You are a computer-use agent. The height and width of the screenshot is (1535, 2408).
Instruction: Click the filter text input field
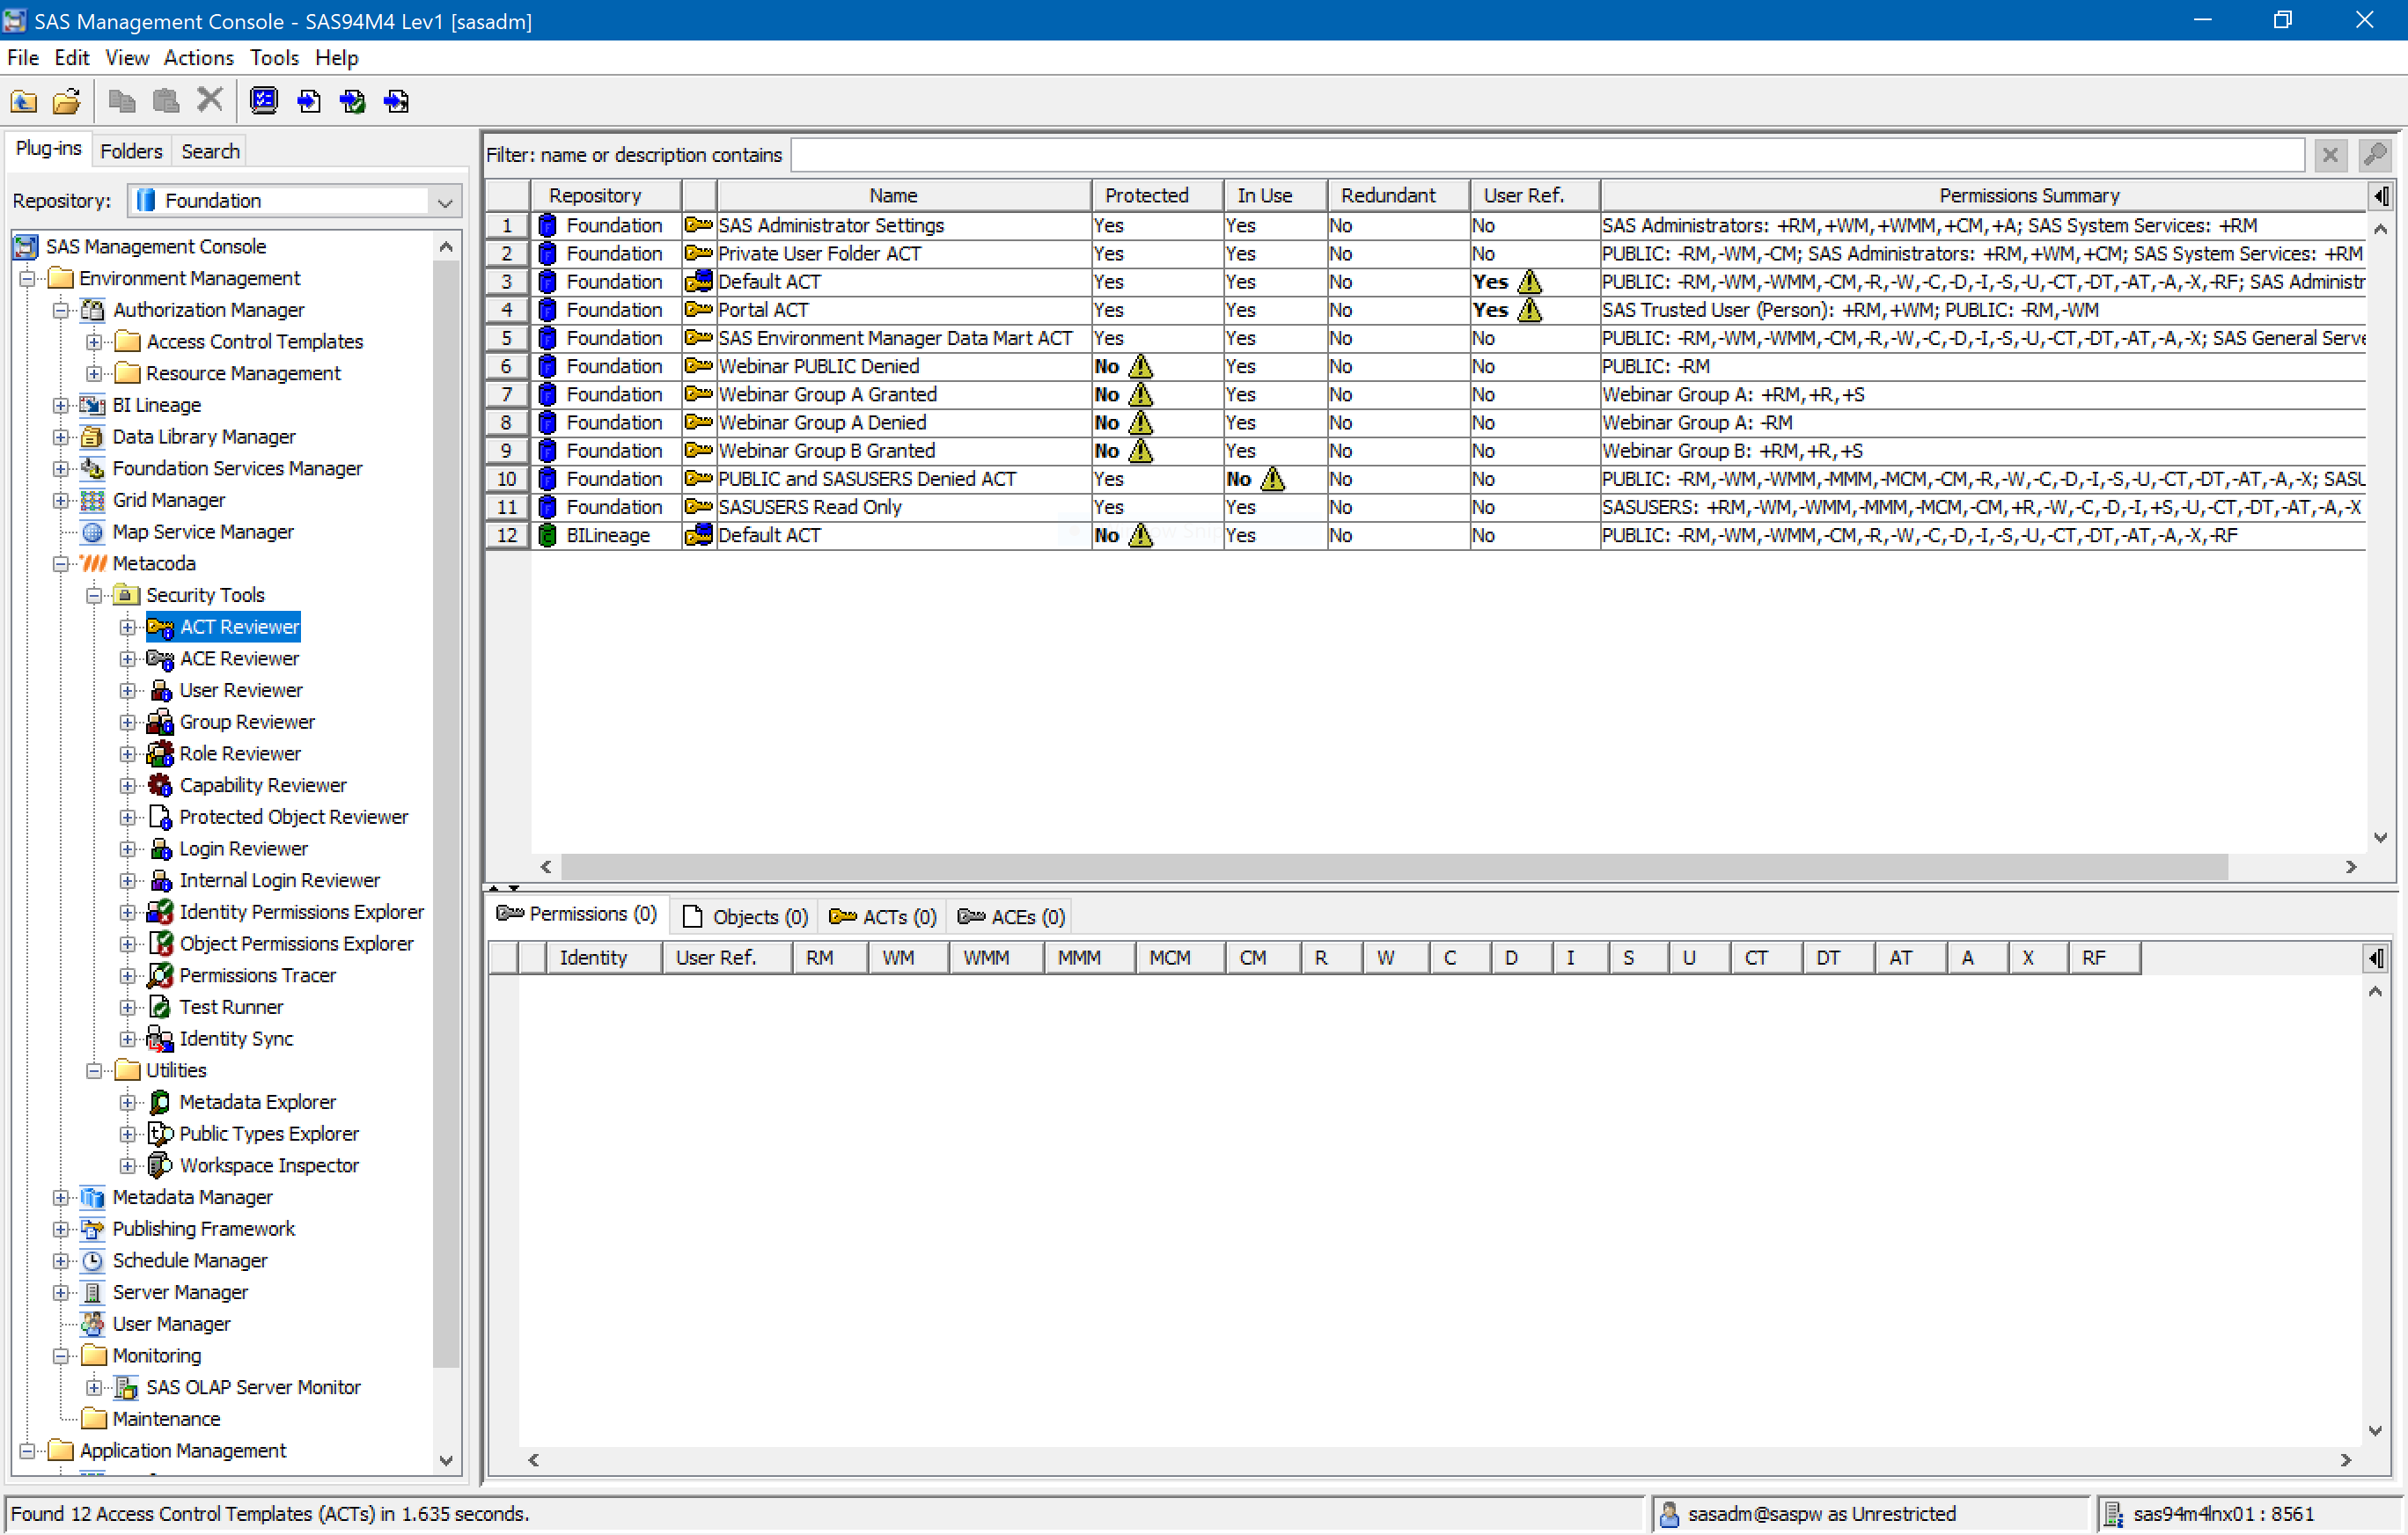(x=1547, y=155)
